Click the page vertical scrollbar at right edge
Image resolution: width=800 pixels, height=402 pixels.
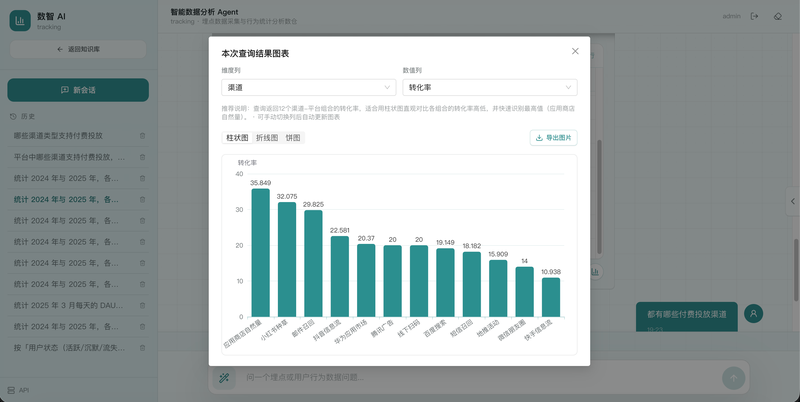pyautogui.click(x=796, y=269)
